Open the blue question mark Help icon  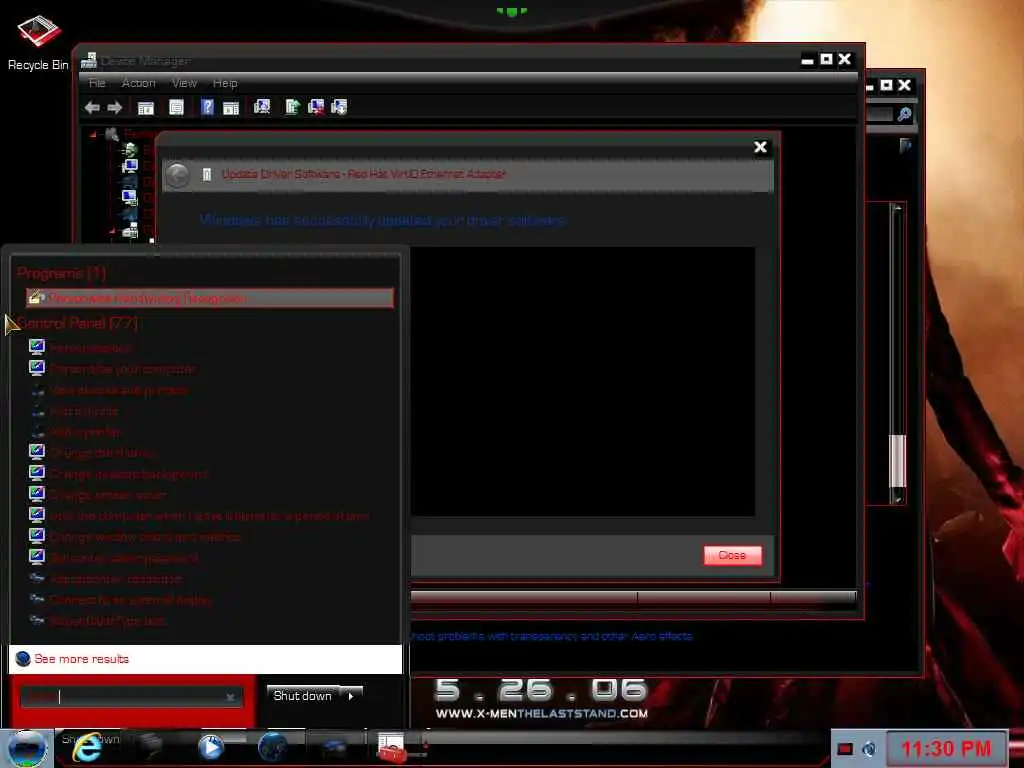[207, 107]
